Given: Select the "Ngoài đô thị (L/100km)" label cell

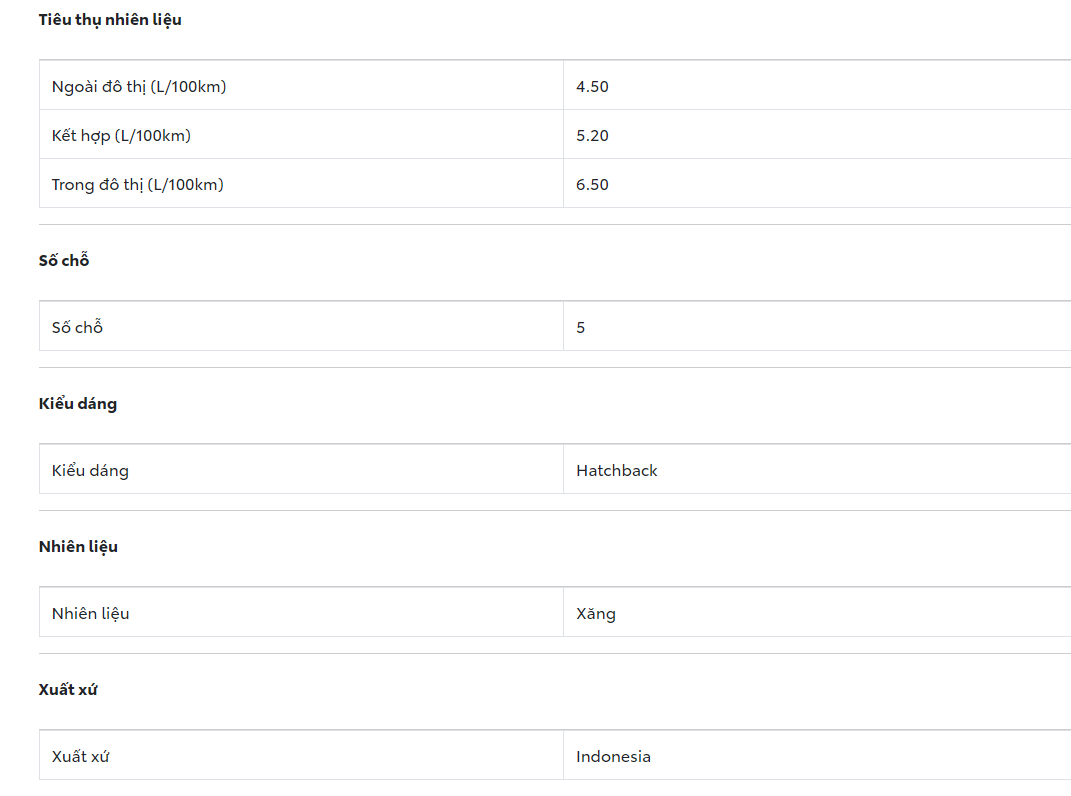Looking at the screenshot, I should click(x=139, y=87).
